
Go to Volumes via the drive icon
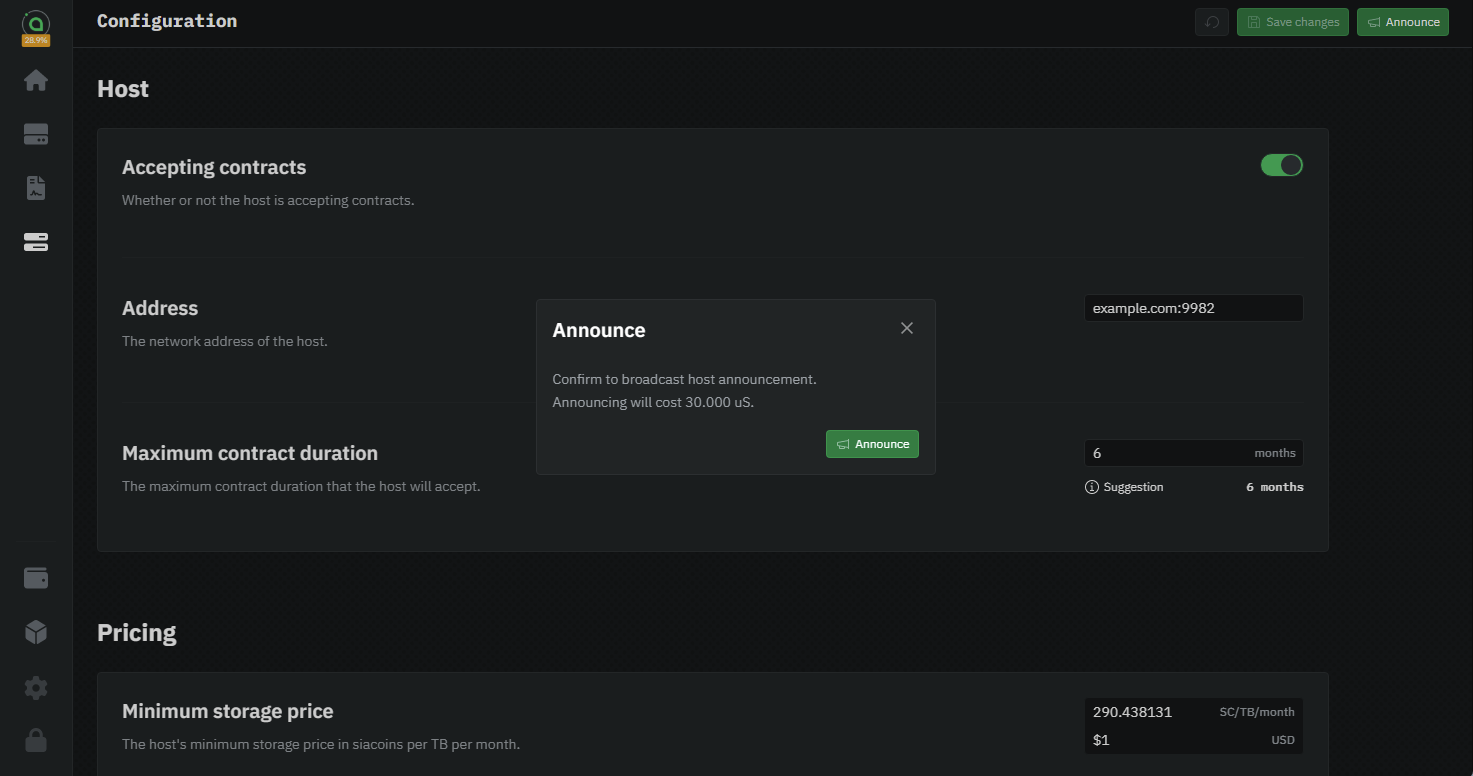click(36, 134)
